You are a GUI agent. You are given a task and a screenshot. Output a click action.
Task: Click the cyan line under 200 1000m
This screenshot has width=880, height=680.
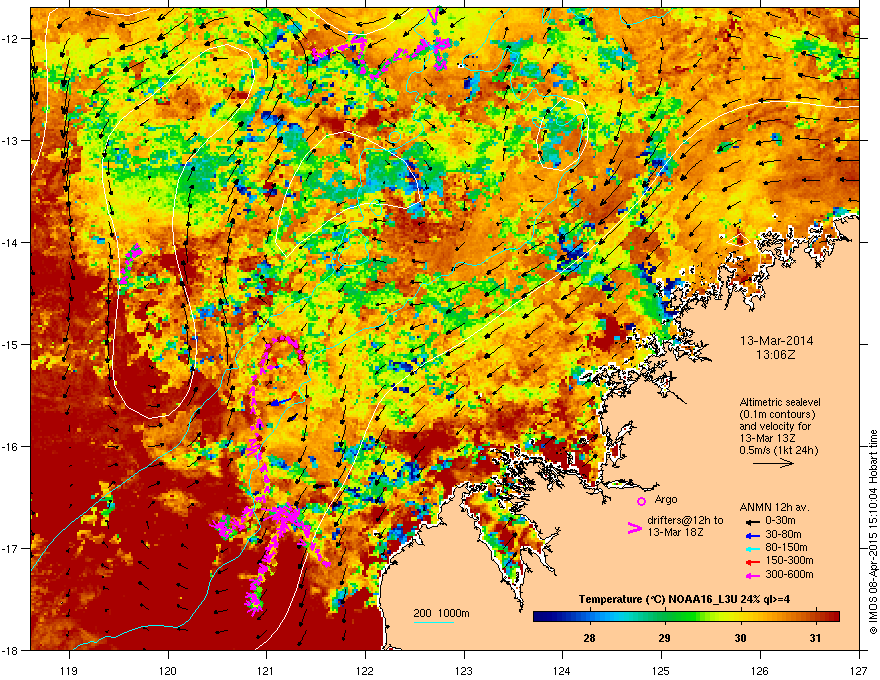[433, 622]
